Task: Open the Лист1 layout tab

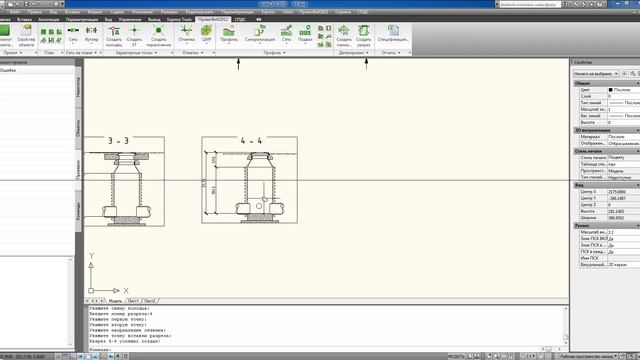Action: (133, 301)
